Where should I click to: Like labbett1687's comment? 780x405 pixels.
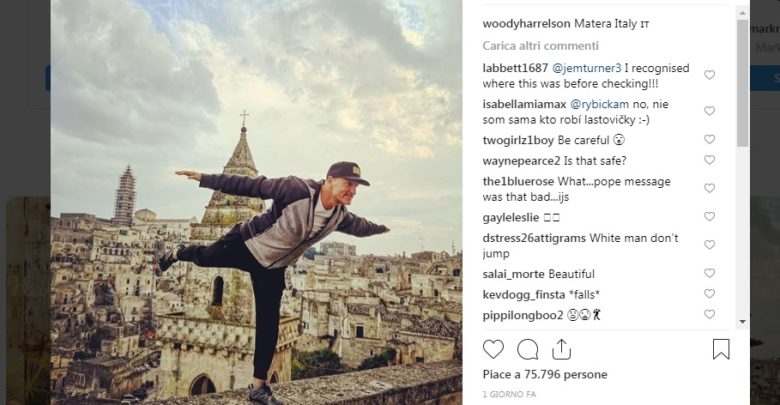pos(709,75)
